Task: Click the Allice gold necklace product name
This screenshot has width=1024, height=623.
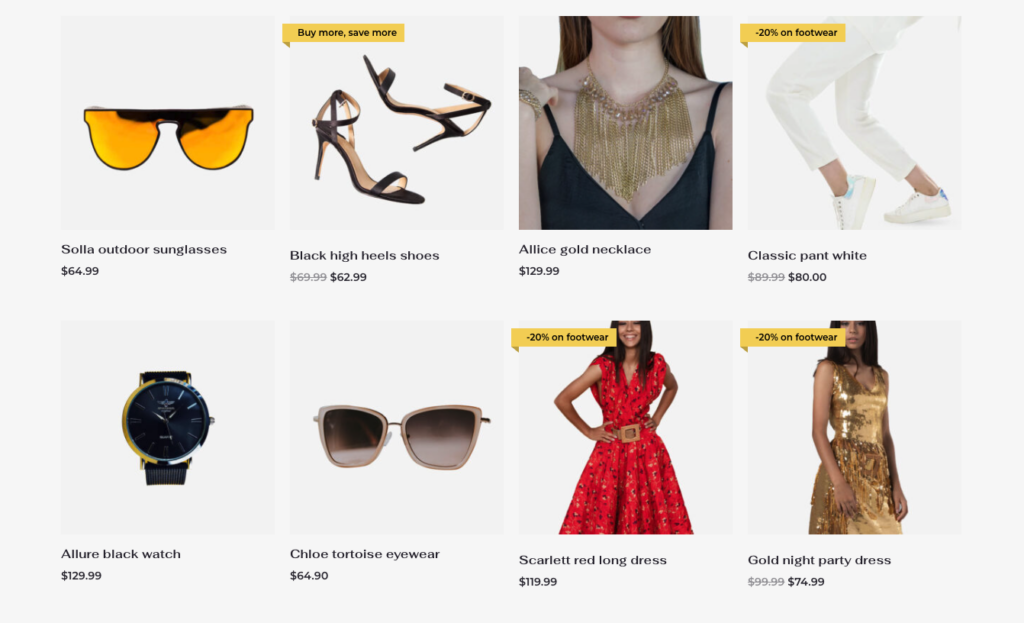Action: [x=584, y=249]
